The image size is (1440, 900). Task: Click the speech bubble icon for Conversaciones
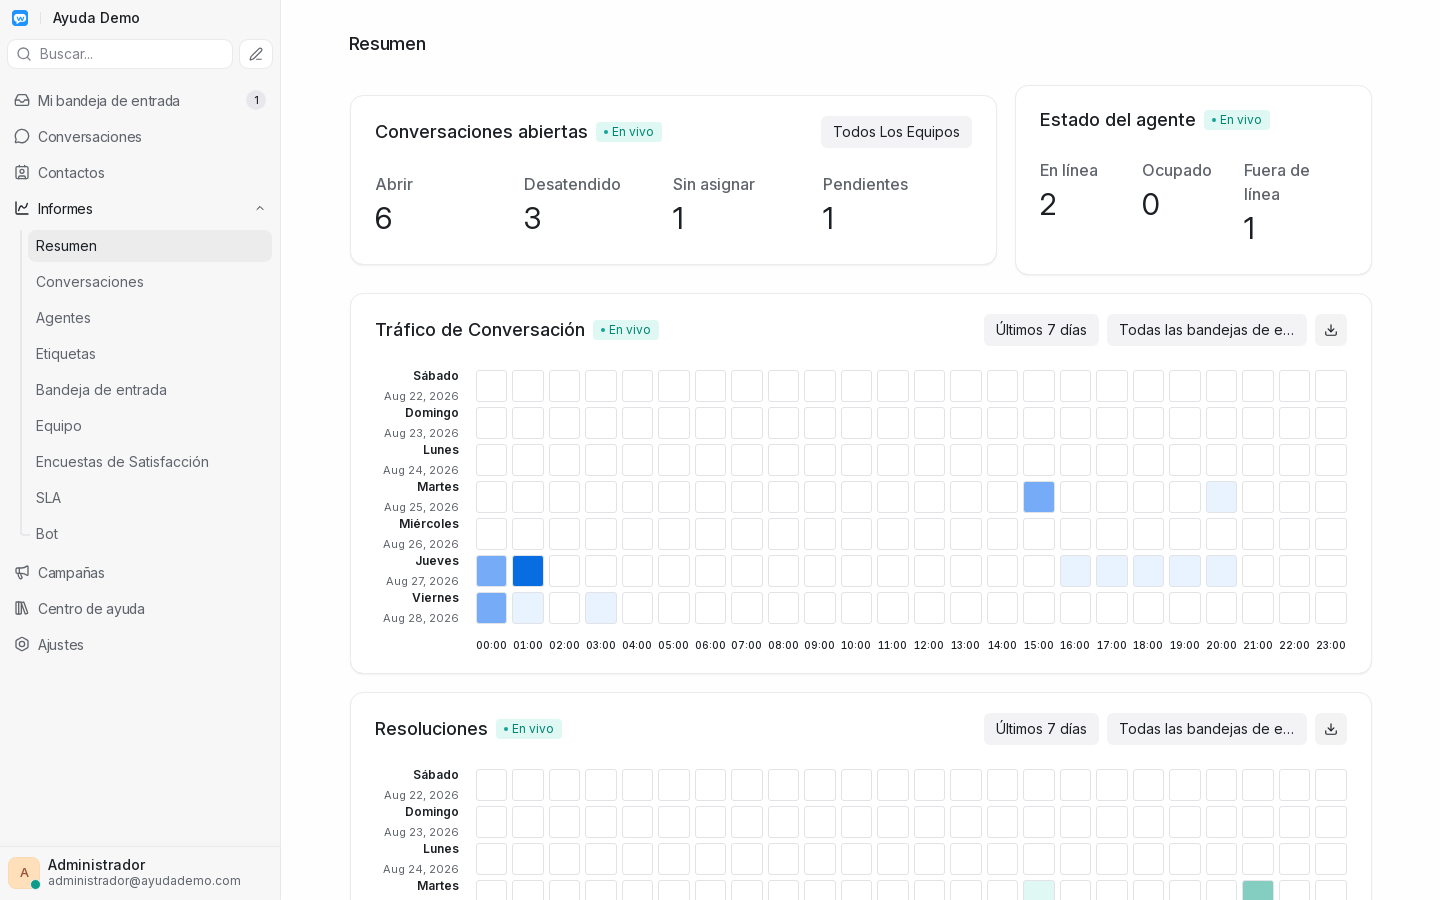click(x=22, y=136)
